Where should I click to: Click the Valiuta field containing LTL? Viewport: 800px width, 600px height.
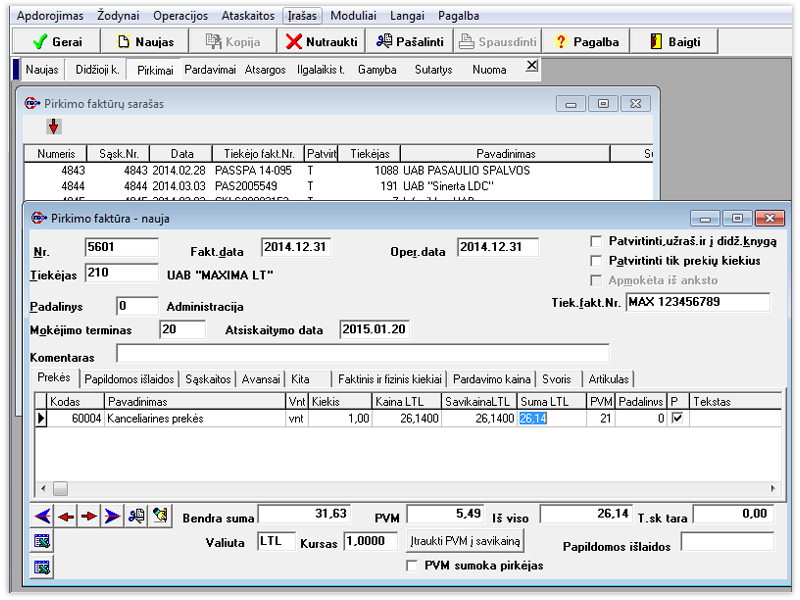(277, 541)
